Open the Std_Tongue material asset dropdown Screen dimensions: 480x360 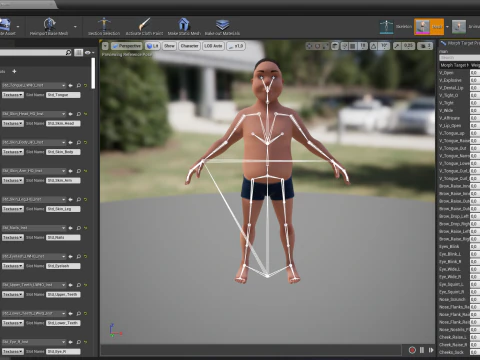coord(33,85)
